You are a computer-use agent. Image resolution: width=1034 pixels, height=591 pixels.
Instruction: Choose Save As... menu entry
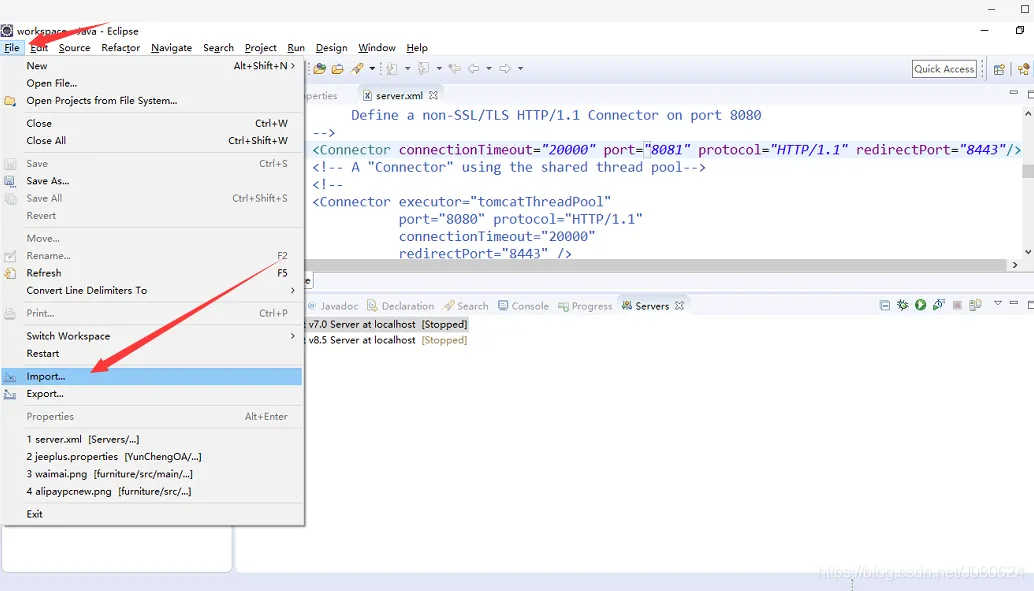152,181
